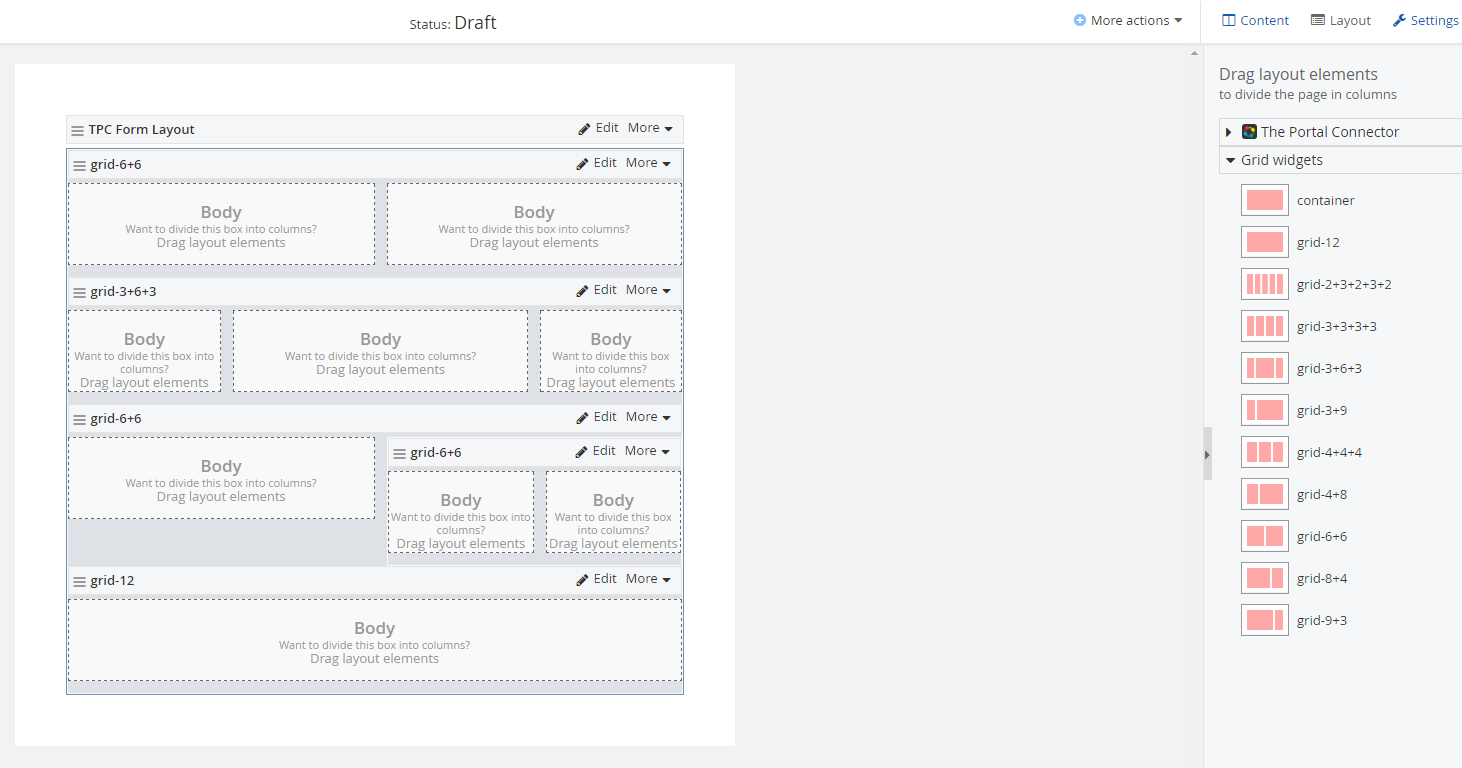Click pencil icon on TPC Form Layout

pyautogui.click(x=584, y=129)
